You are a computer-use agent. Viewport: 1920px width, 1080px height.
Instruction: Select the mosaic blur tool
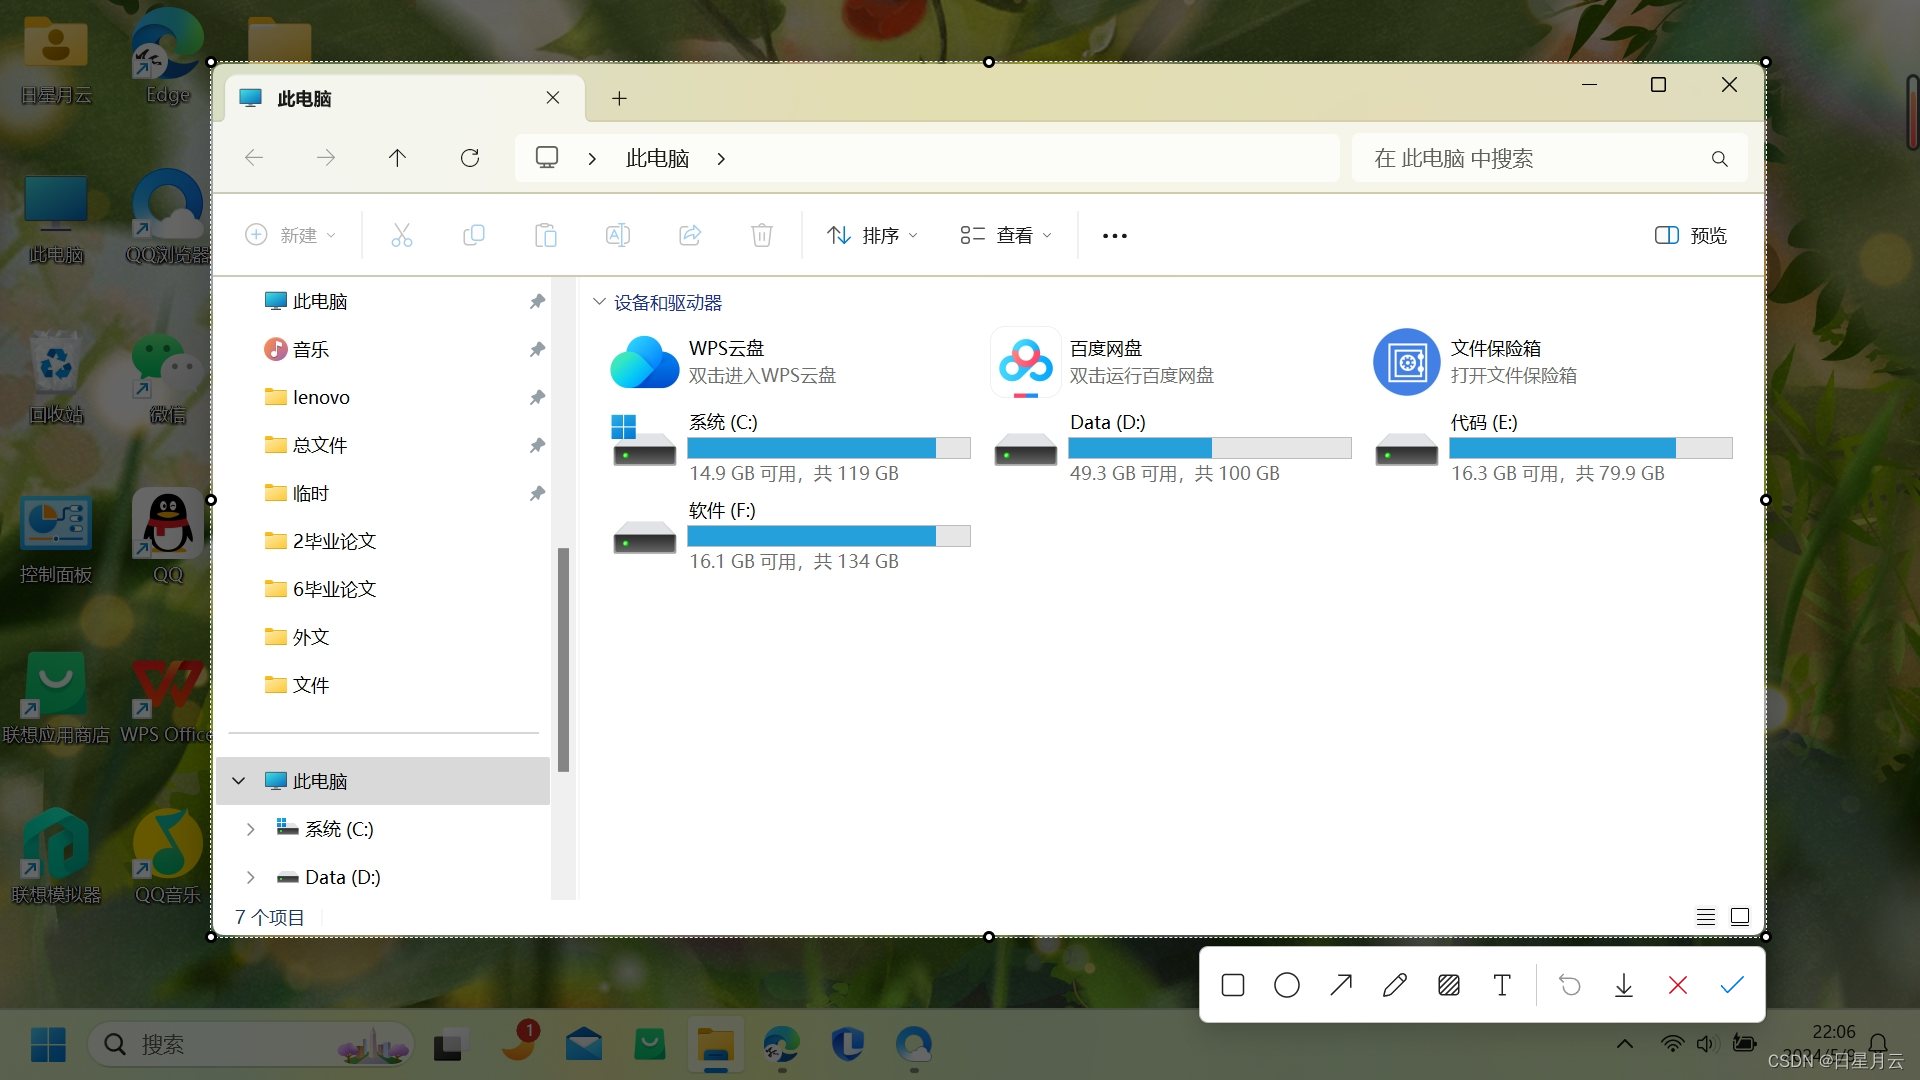[x=1448, y=985]
